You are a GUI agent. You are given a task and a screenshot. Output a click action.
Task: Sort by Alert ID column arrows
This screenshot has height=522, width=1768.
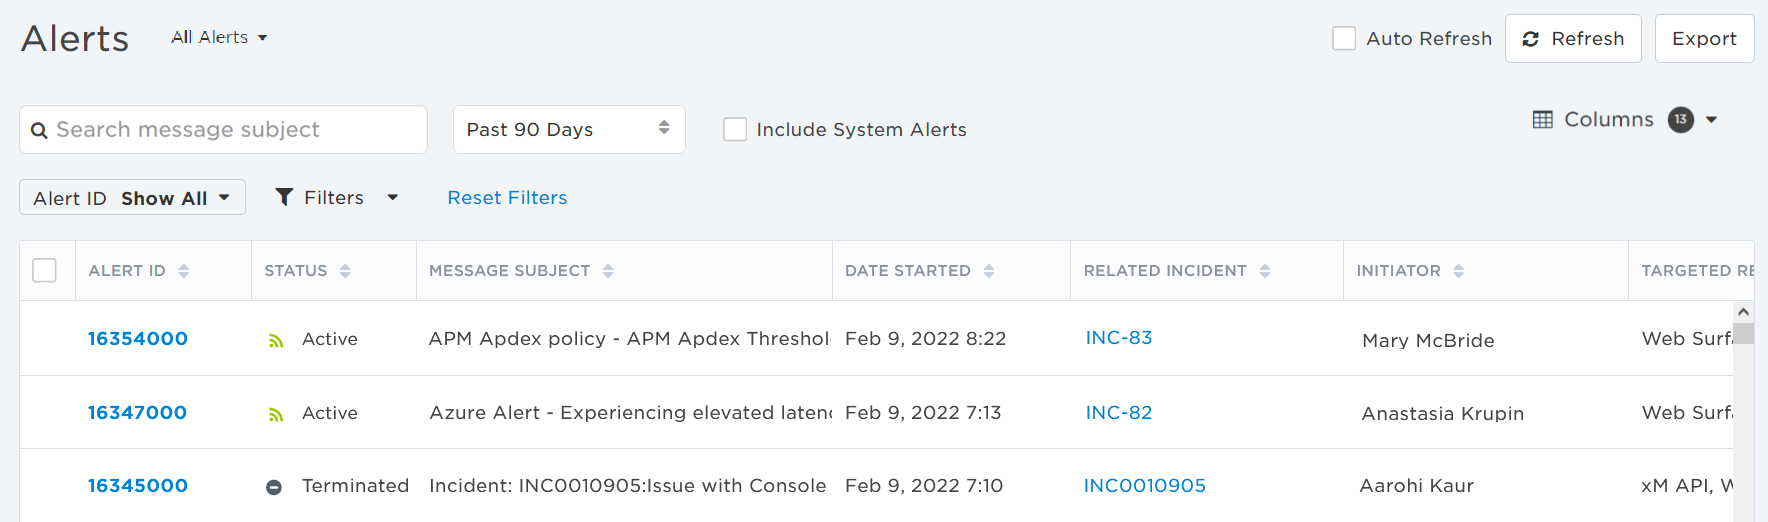tap(184, 271)
